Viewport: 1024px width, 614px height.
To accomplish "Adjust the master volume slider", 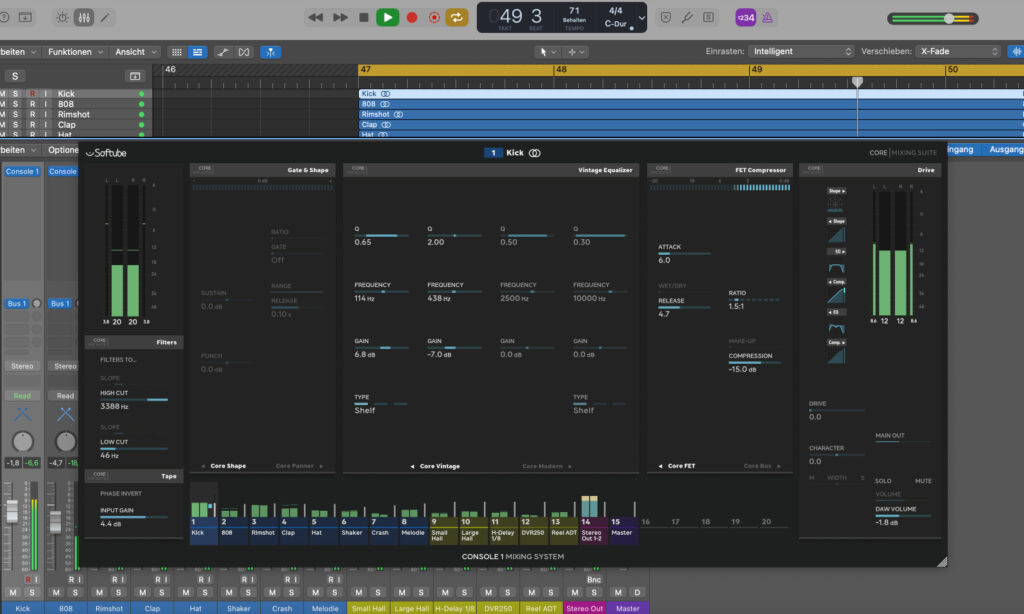I will point(933,19).
